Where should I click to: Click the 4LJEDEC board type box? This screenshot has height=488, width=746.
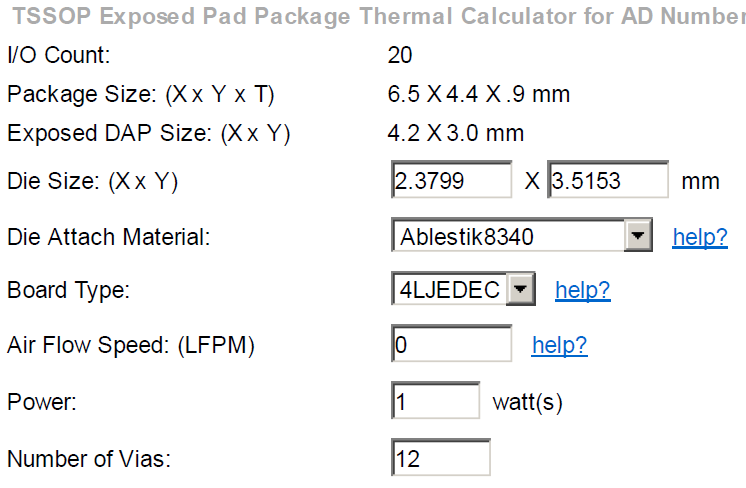(x=463, y=289)
